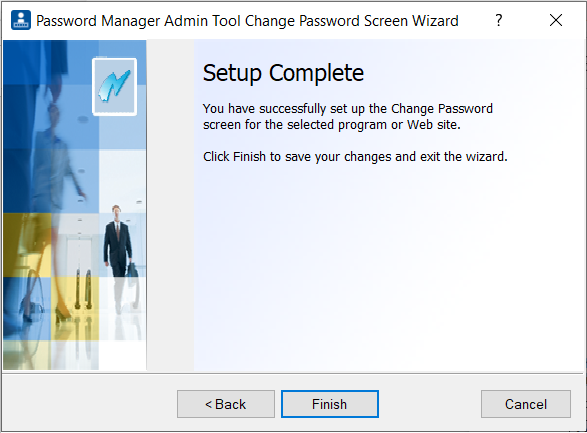Click the high heel shoes in the banner image
The image size is (587, 433).
coord(62,316)
